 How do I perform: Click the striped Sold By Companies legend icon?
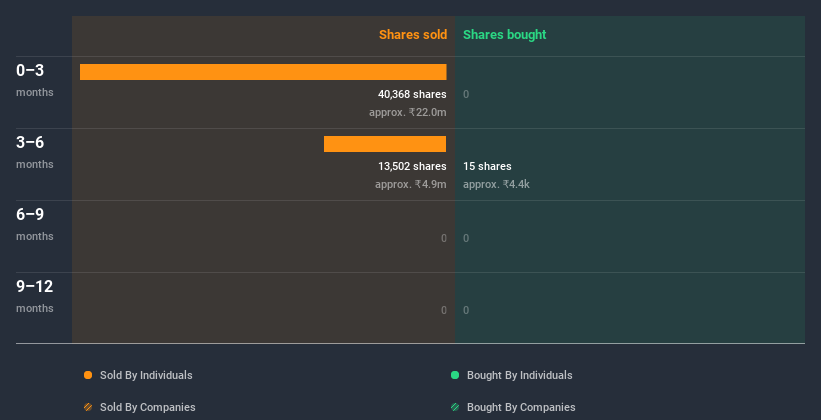(x=88, y=407)
